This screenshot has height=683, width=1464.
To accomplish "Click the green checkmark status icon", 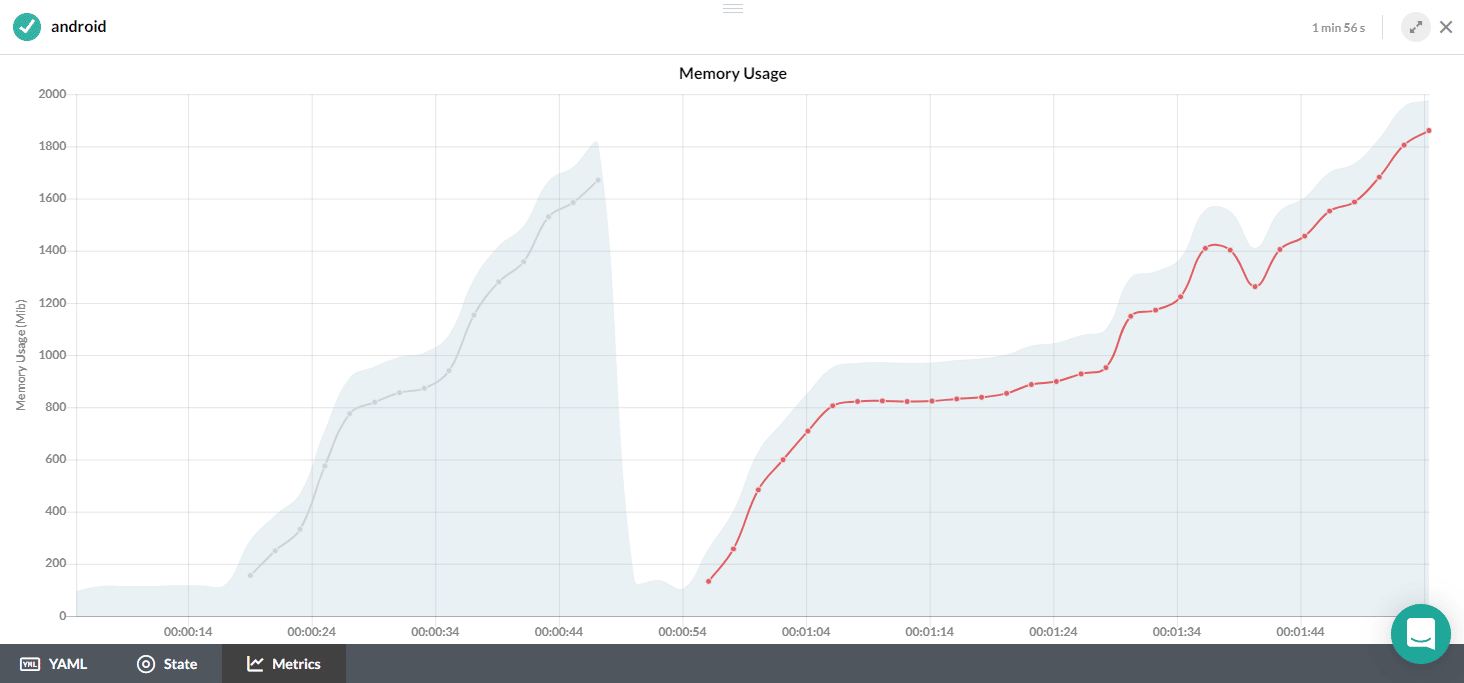I will coord(27,27).
